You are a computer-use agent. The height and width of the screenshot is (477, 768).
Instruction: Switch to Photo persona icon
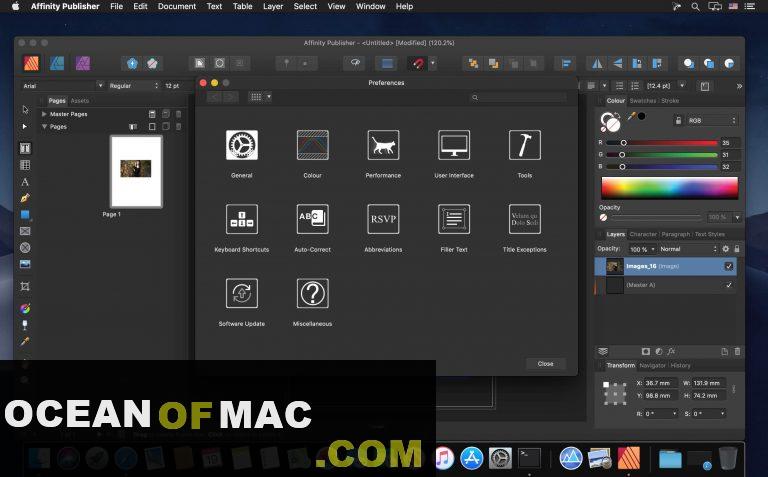coord(83,63)
